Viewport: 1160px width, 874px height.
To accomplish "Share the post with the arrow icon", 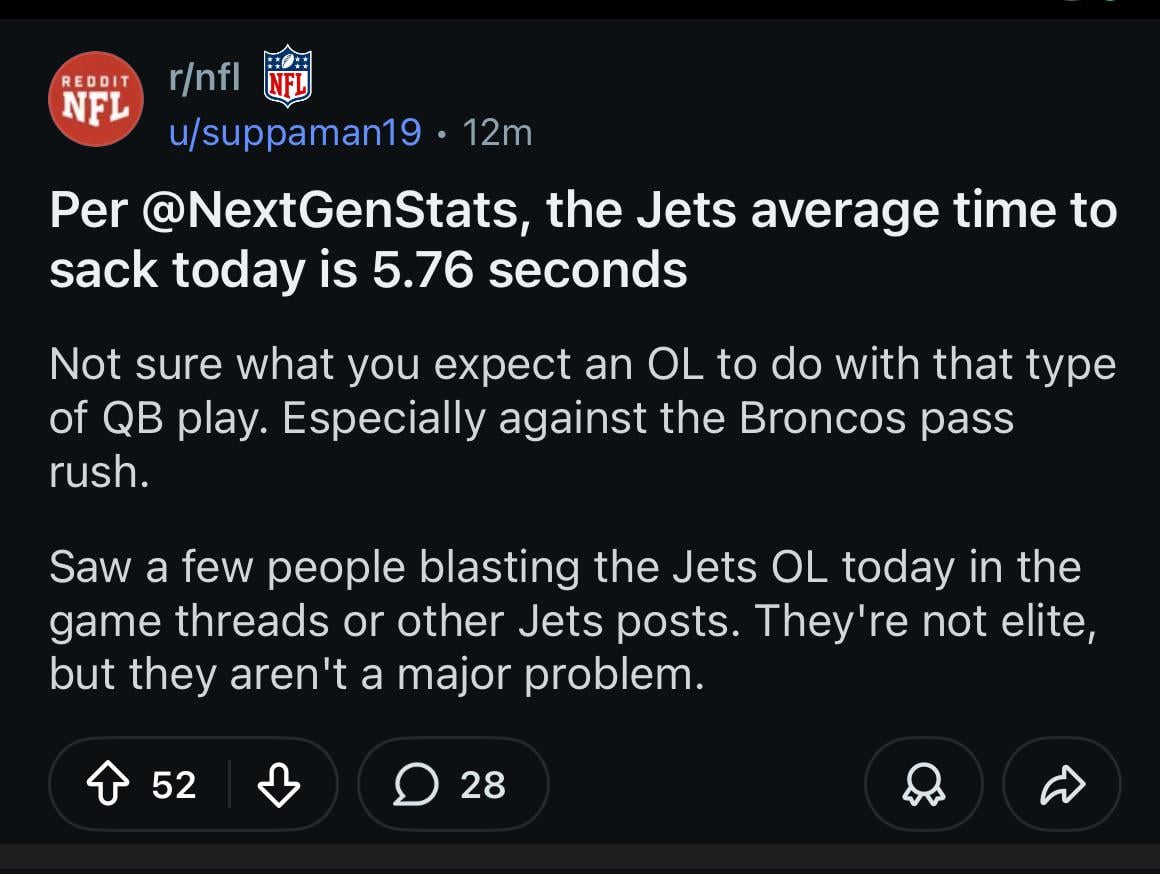I will click(x=1061, y=785).
